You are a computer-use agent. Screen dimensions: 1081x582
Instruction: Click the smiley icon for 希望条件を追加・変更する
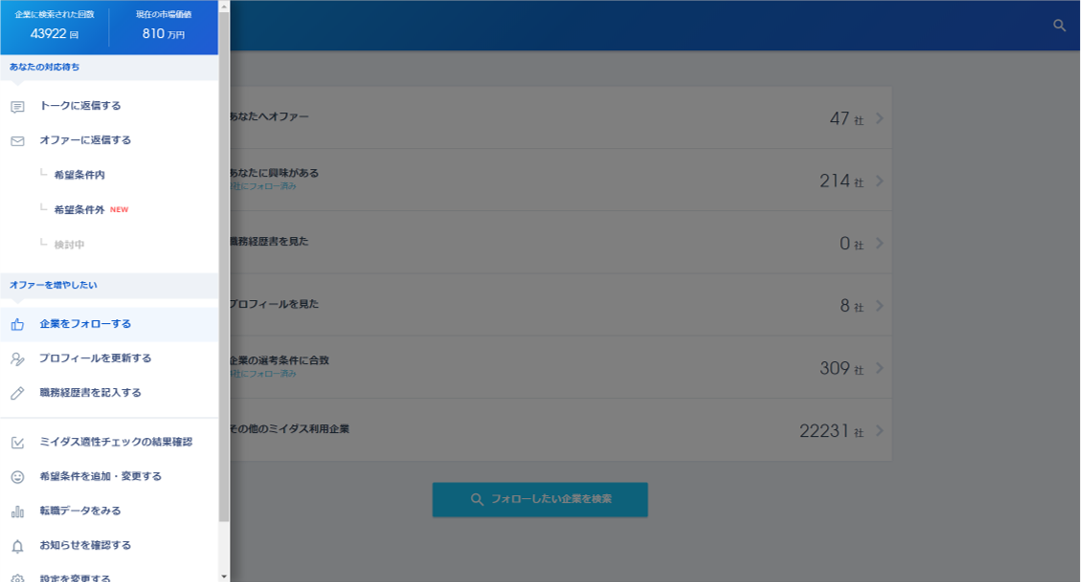pos(18,477)
